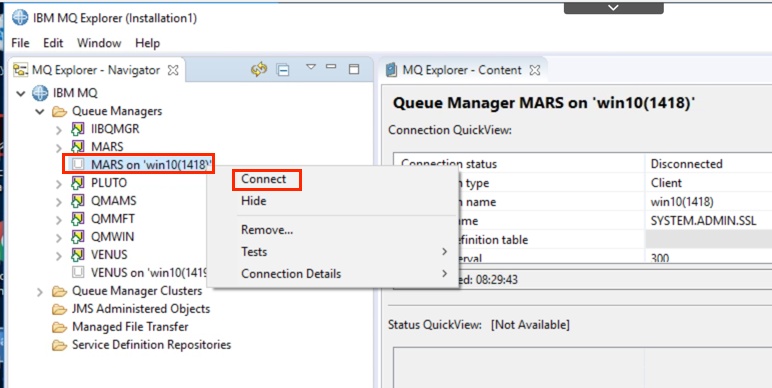Open the Edit menu
The image size is (772, 388).
pyautogui.click(x=53, y=43)
